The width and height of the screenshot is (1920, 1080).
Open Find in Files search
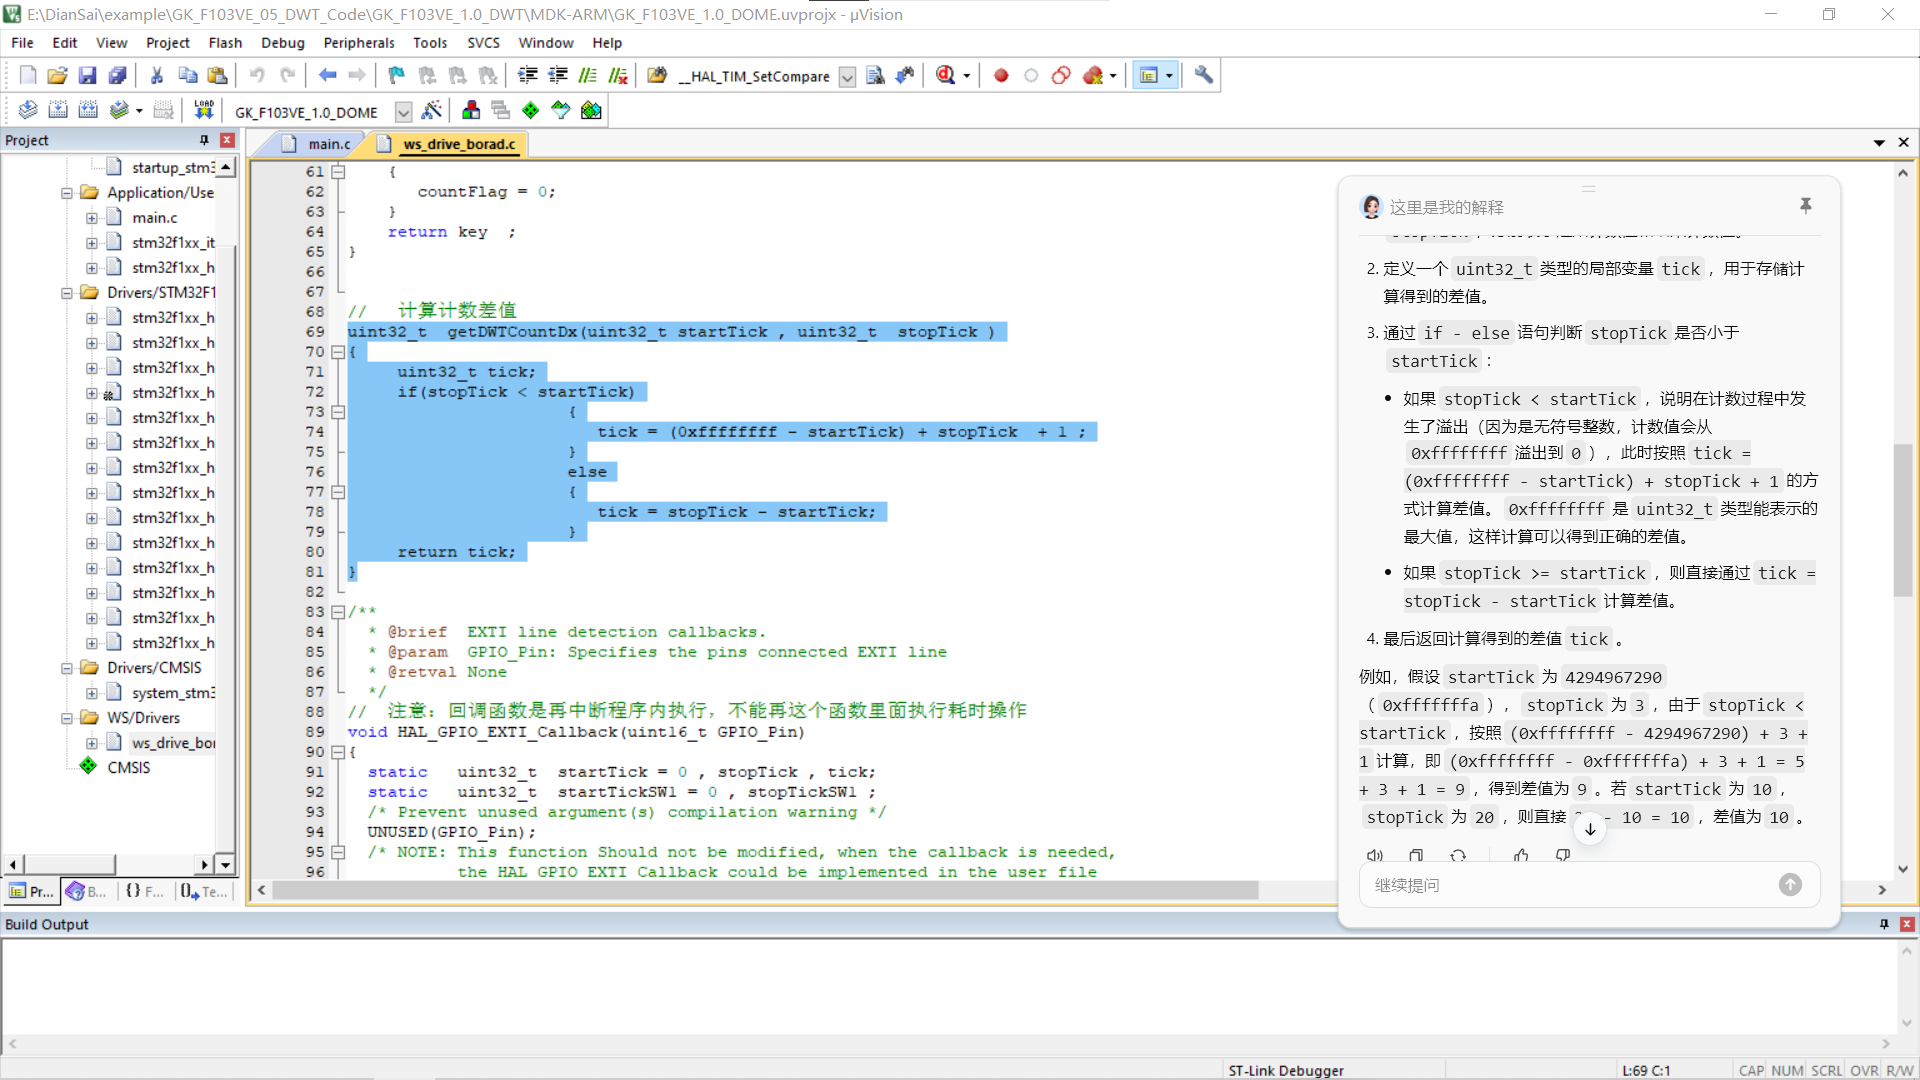657,75
